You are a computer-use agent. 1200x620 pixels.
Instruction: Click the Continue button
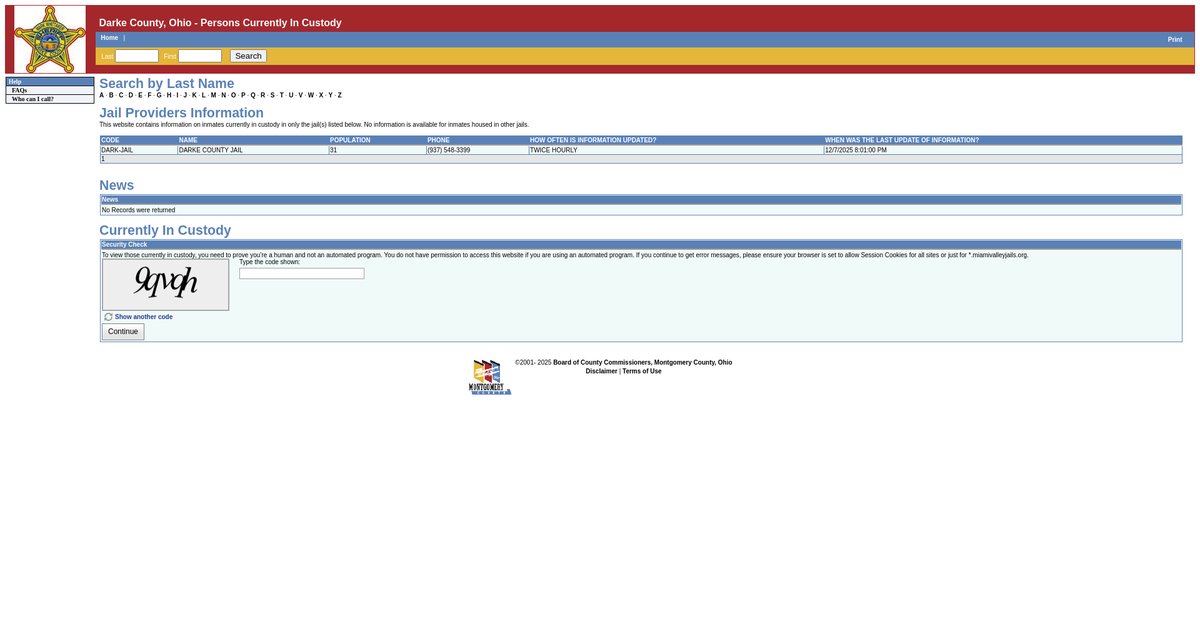pos(123,331)
